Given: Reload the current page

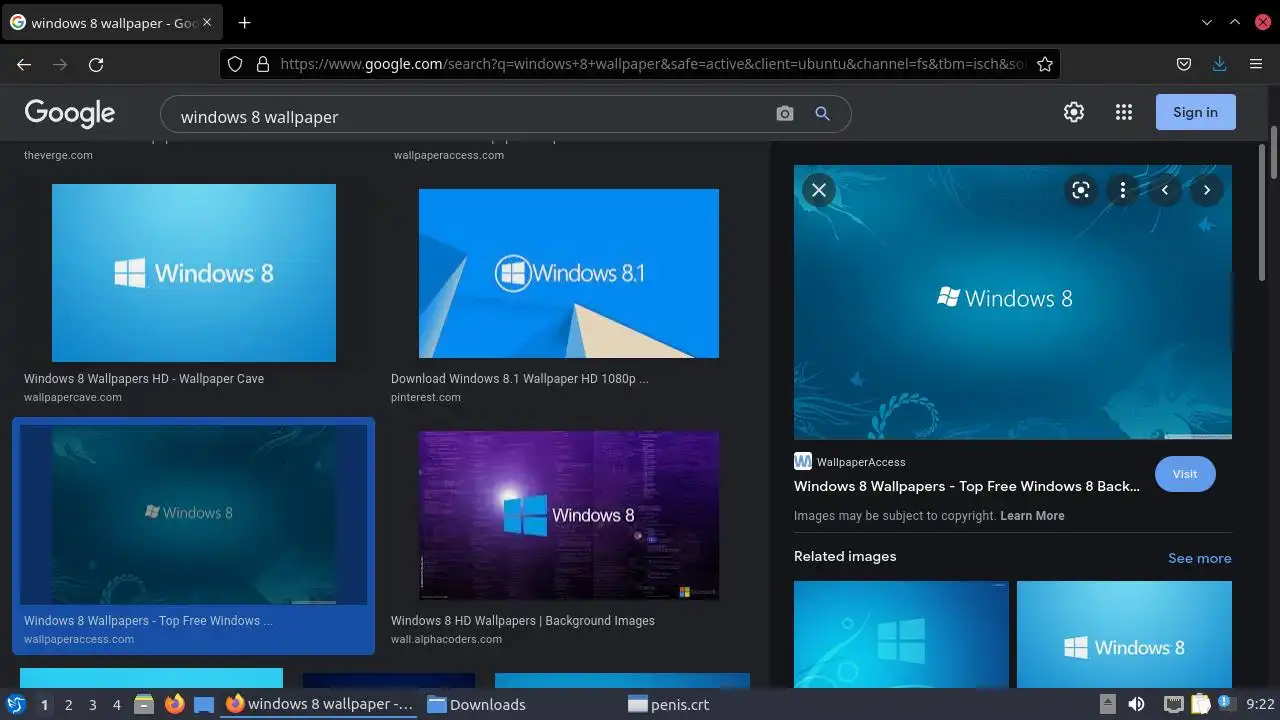Looking at the screenshot, I should coord(96,64).
